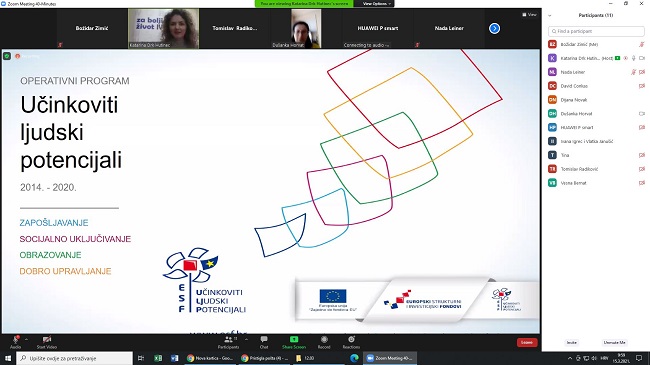650x365 pixels.
Task: Click the green Share Screen icon
Action: click(x=294, y=339)
